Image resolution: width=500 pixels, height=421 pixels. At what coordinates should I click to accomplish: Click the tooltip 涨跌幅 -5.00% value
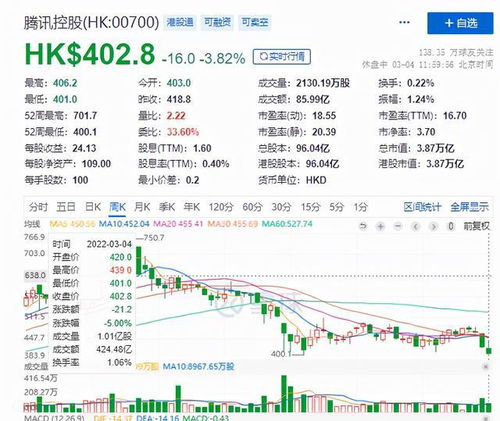[x=118, y=323]
